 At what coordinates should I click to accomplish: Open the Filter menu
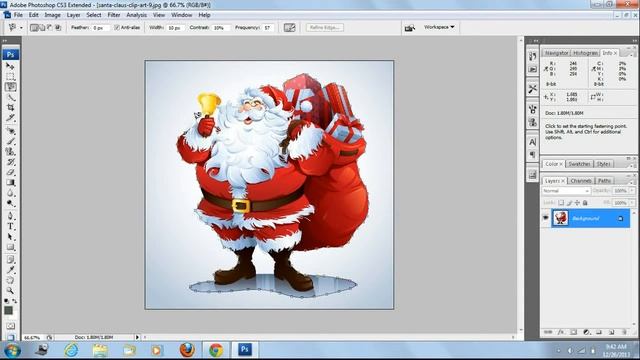[x=114, y=15]
